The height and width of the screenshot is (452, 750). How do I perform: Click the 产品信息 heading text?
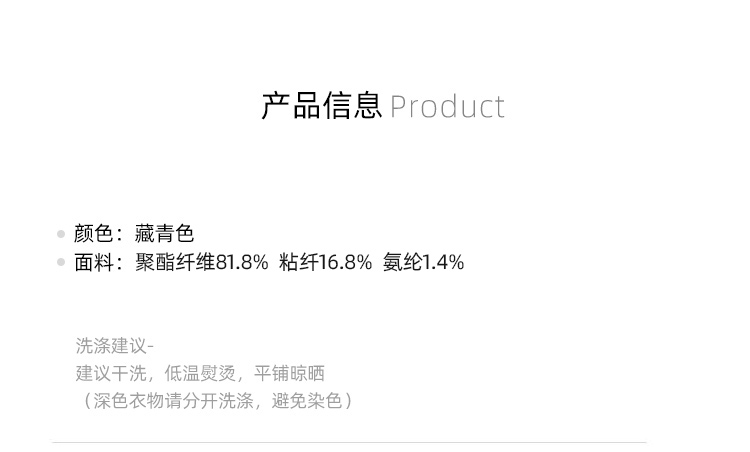(321, 106)
